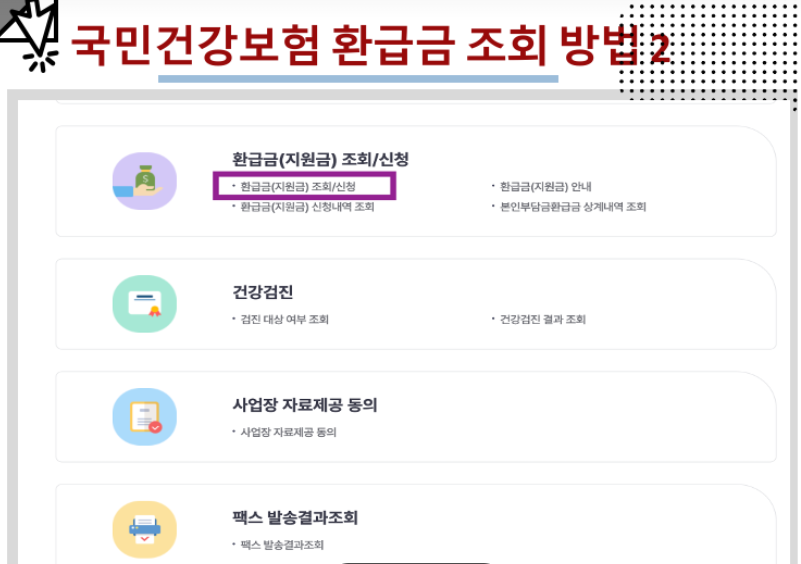This screenshot has width=801, height=564.
Task: Open 검진 대상 여부 조회 link
Action: pos(285,319)
